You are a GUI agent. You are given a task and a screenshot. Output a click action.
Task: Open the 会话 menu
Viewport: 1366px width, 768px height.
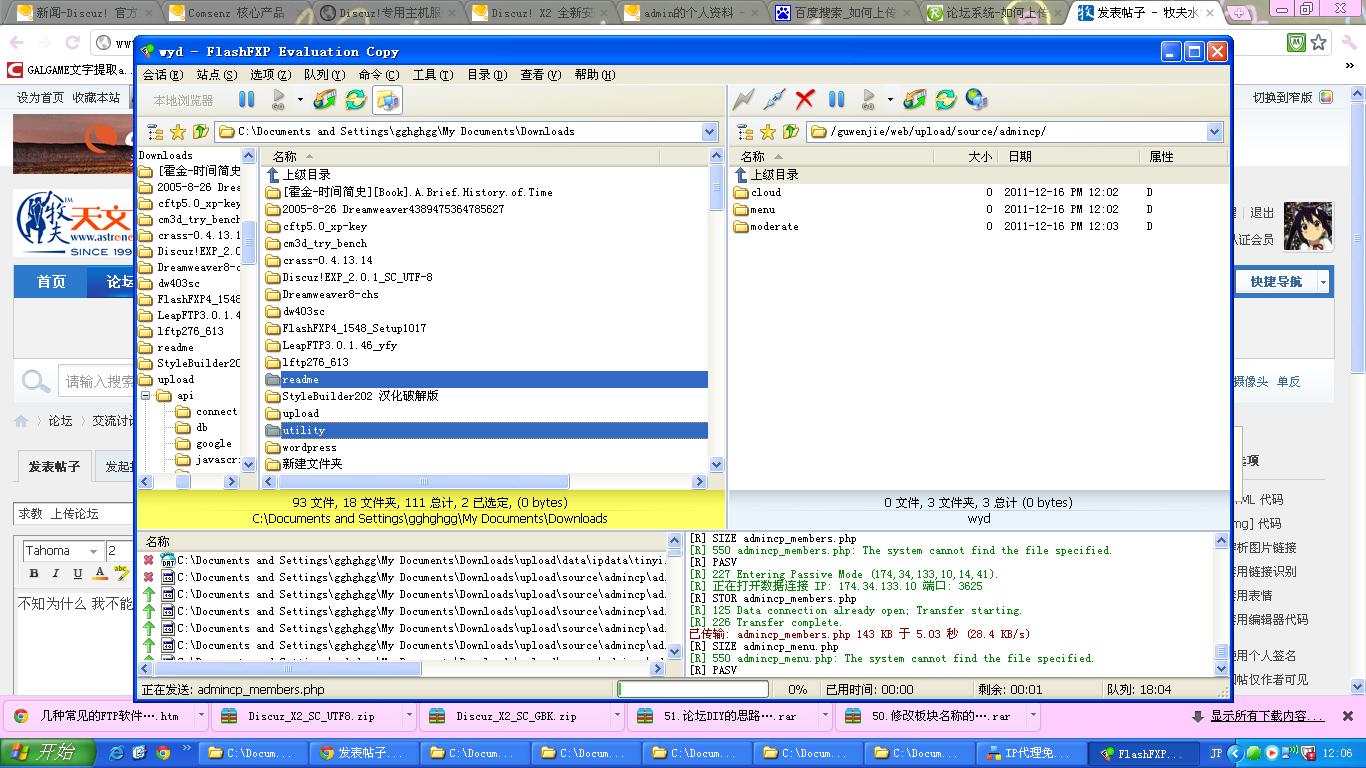[163, 75]
